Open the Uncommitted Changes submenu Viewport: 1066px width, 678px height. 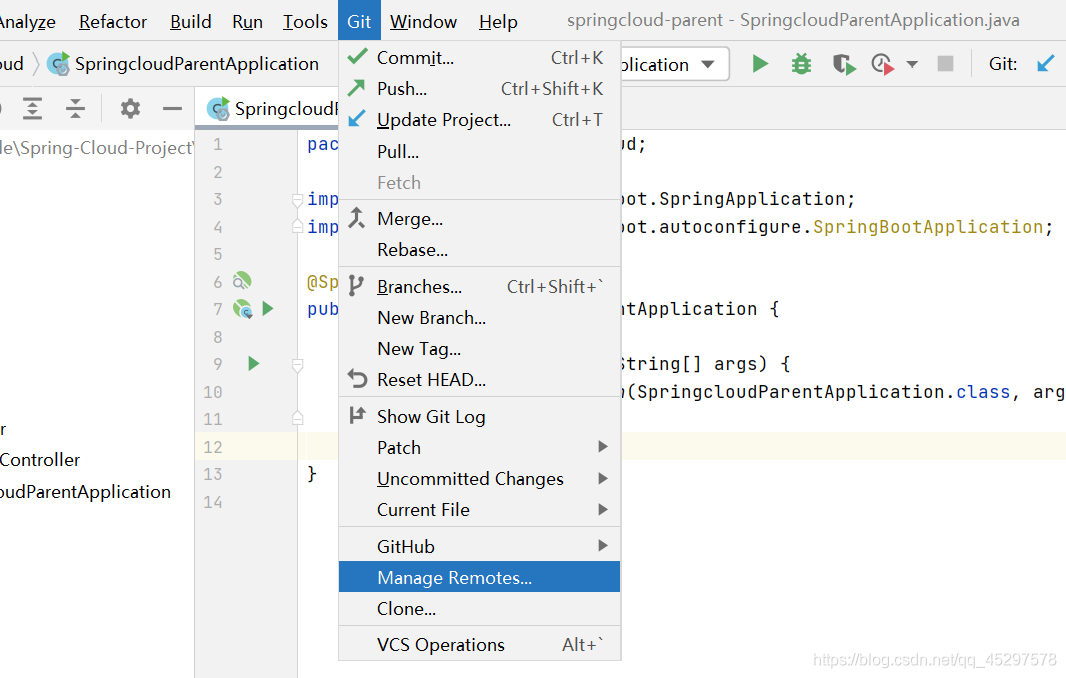(479, 479)
